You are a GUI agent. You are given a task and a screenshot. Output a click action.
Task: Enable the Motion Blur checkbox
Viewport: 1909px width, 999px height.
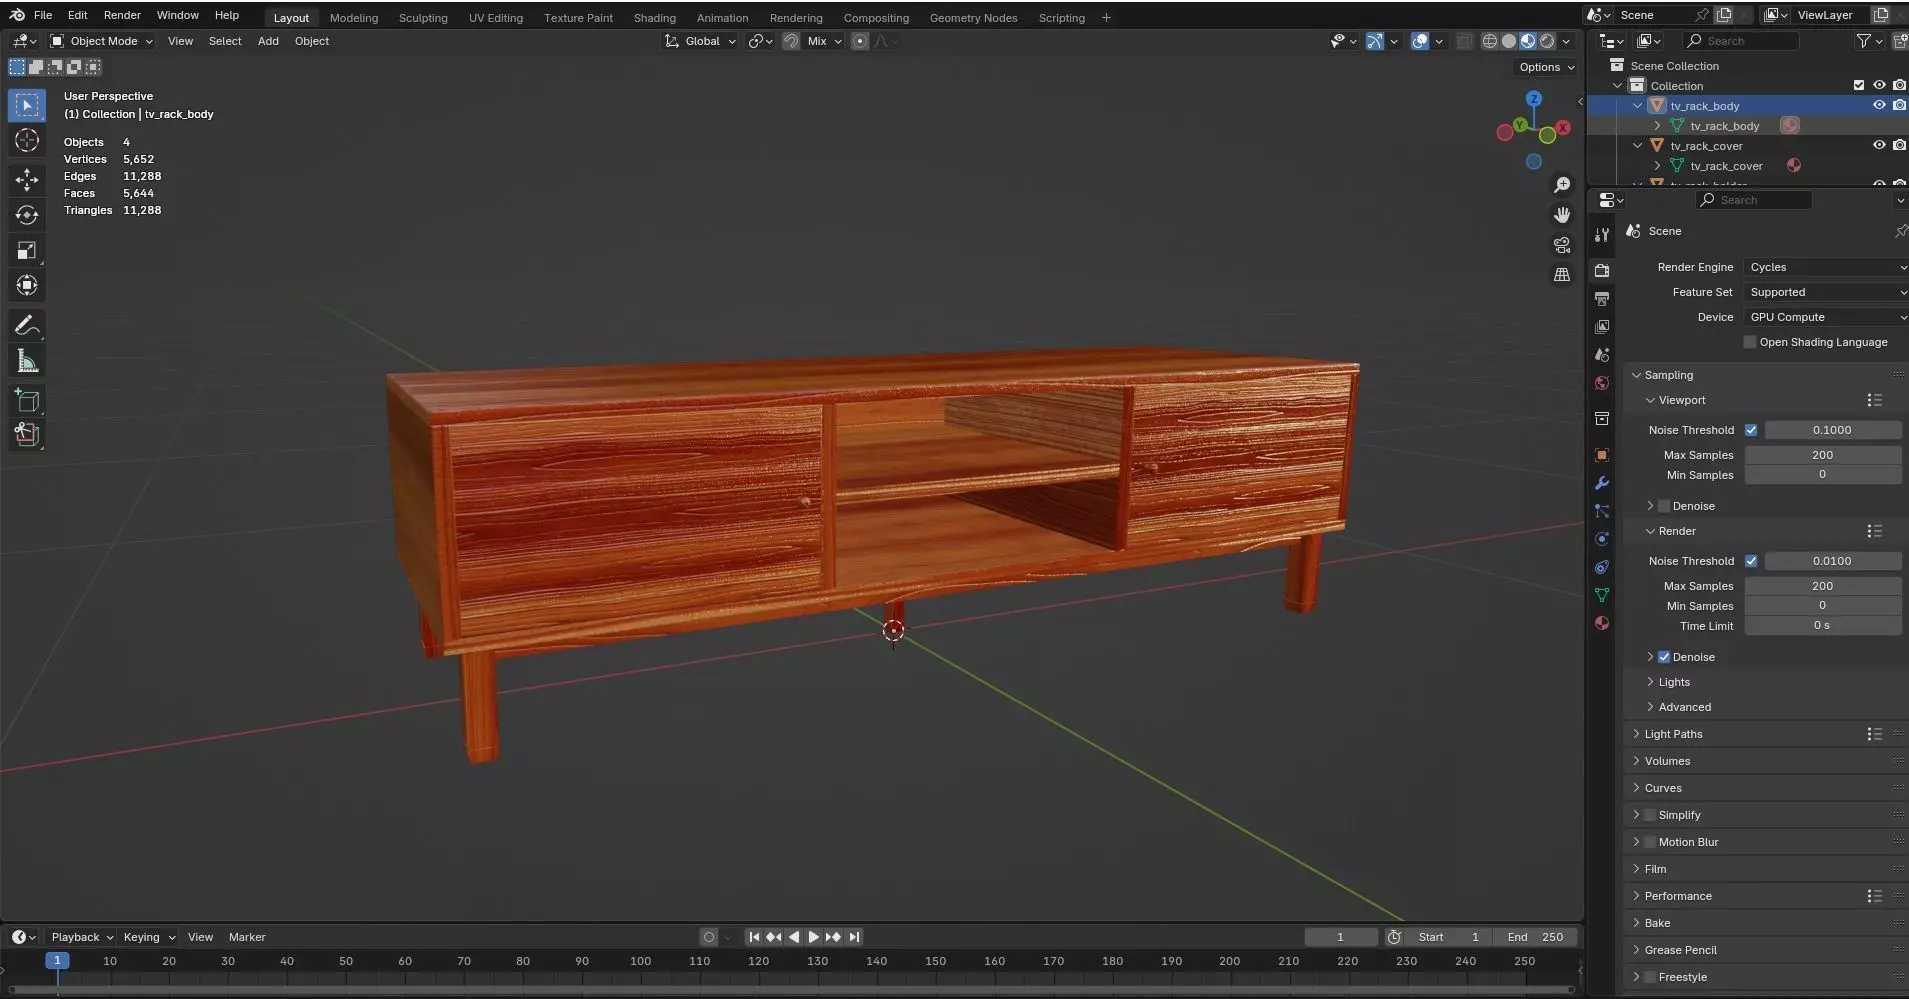click(x=1650, y=842)
